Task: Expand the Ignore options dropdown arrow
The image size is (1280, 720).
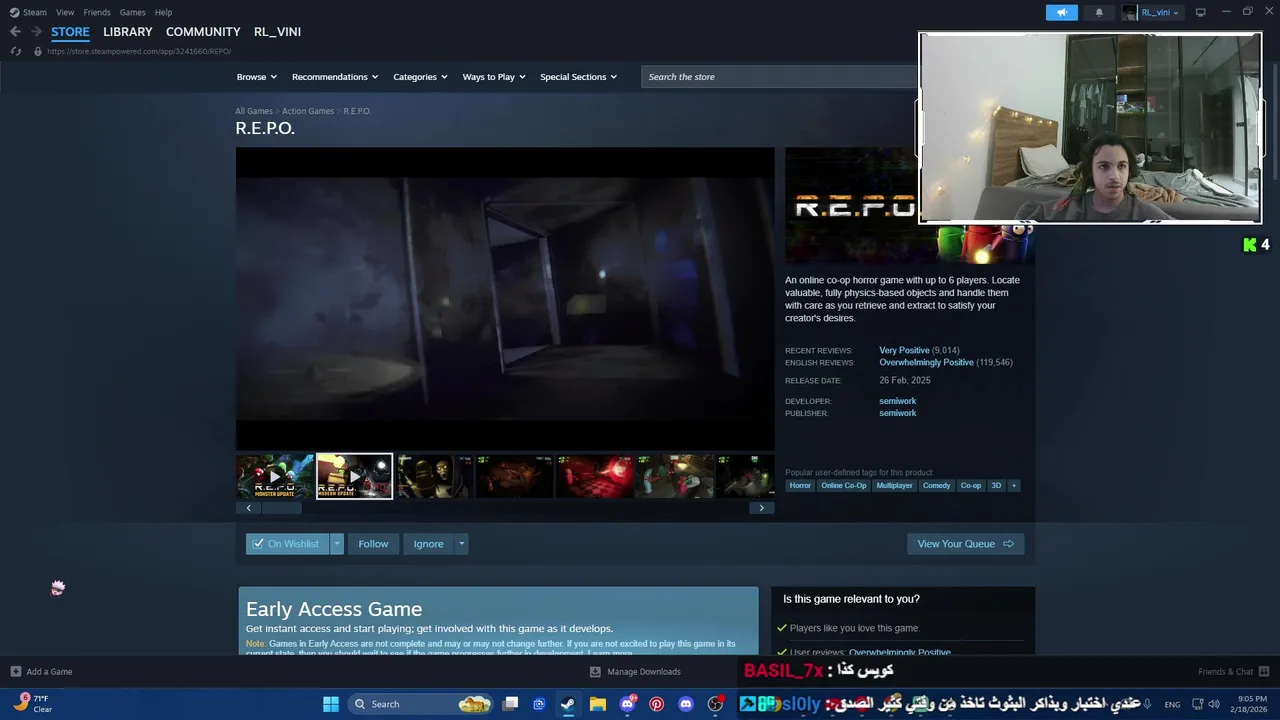Action: coord(461,544)
